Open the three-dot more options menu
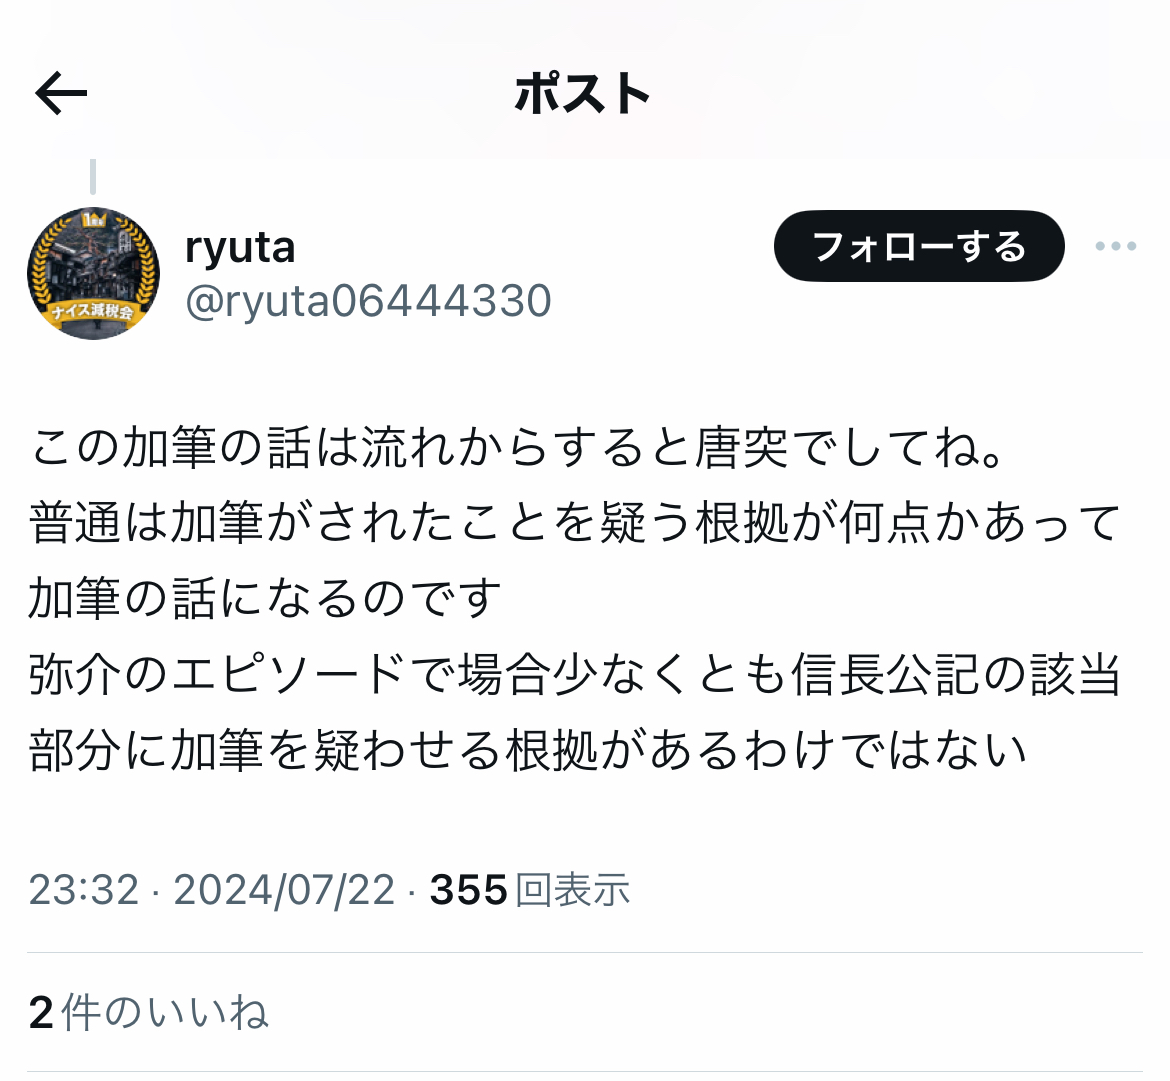Image resolution: width=1170 pixels, height=1081 pixels. [1116, 246]
